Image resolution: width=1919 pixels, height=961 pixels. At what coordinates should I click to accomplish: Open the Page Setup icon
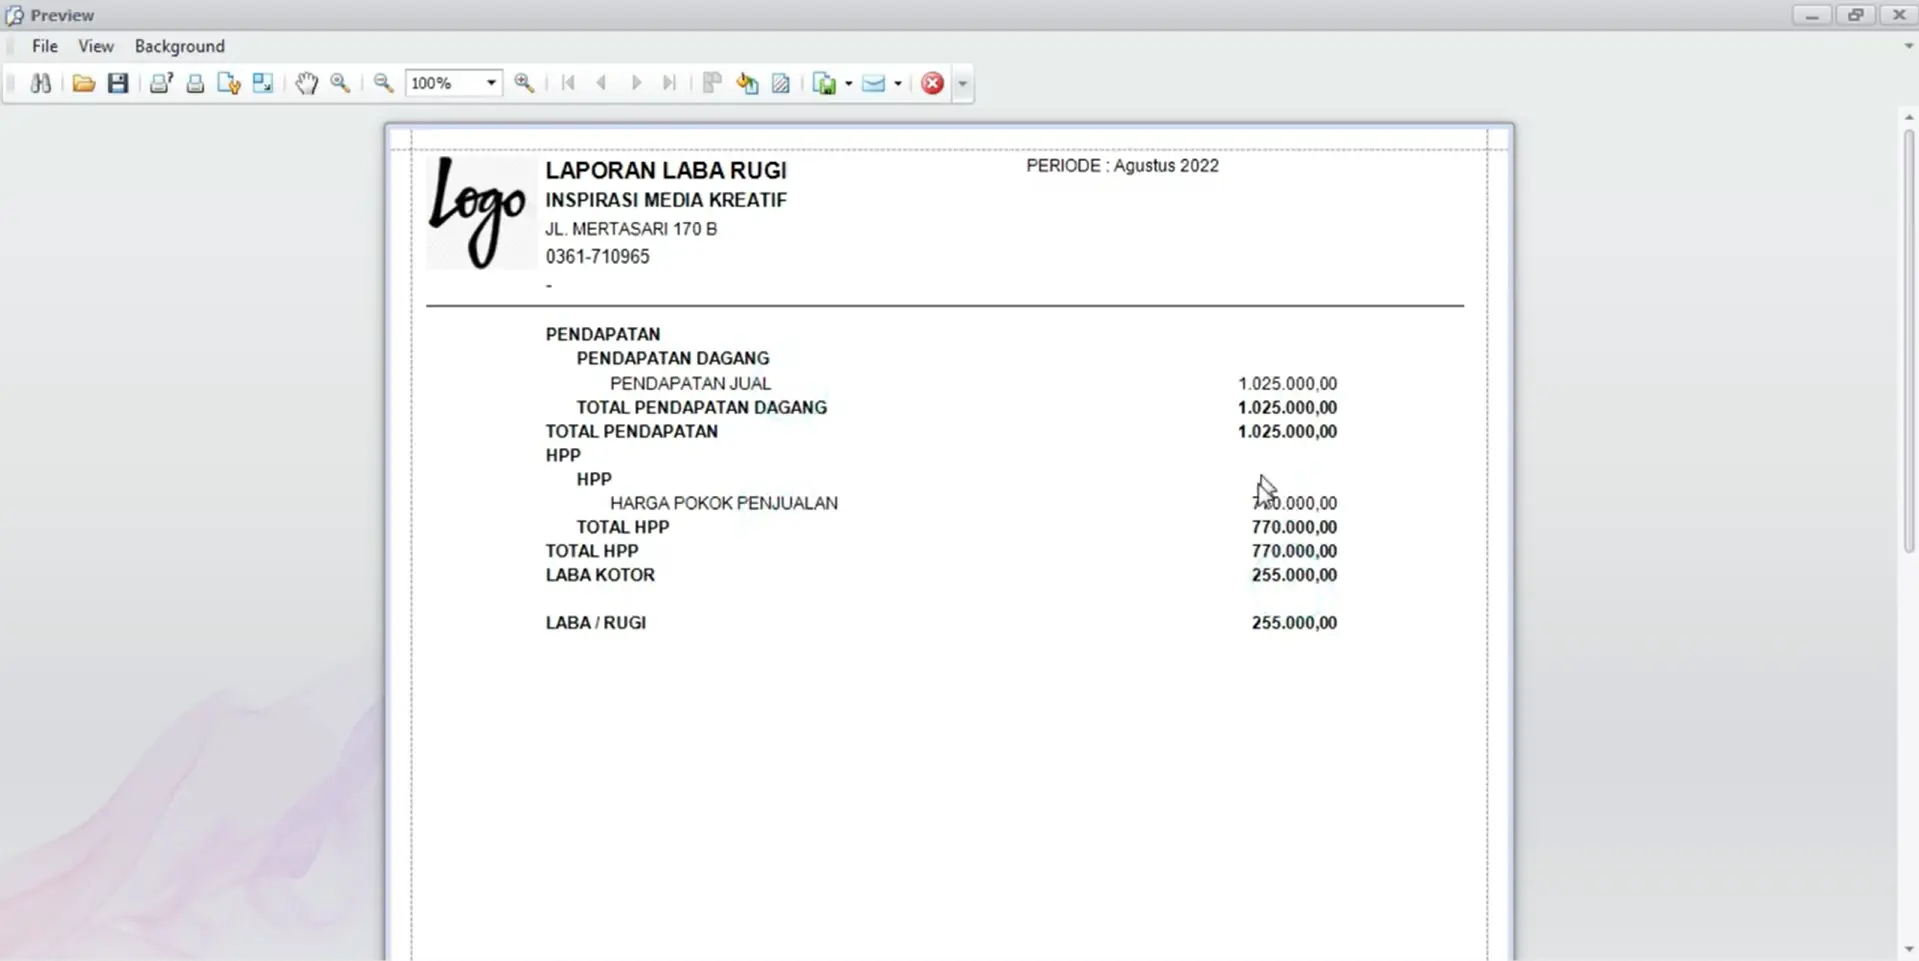pos(229,84)
